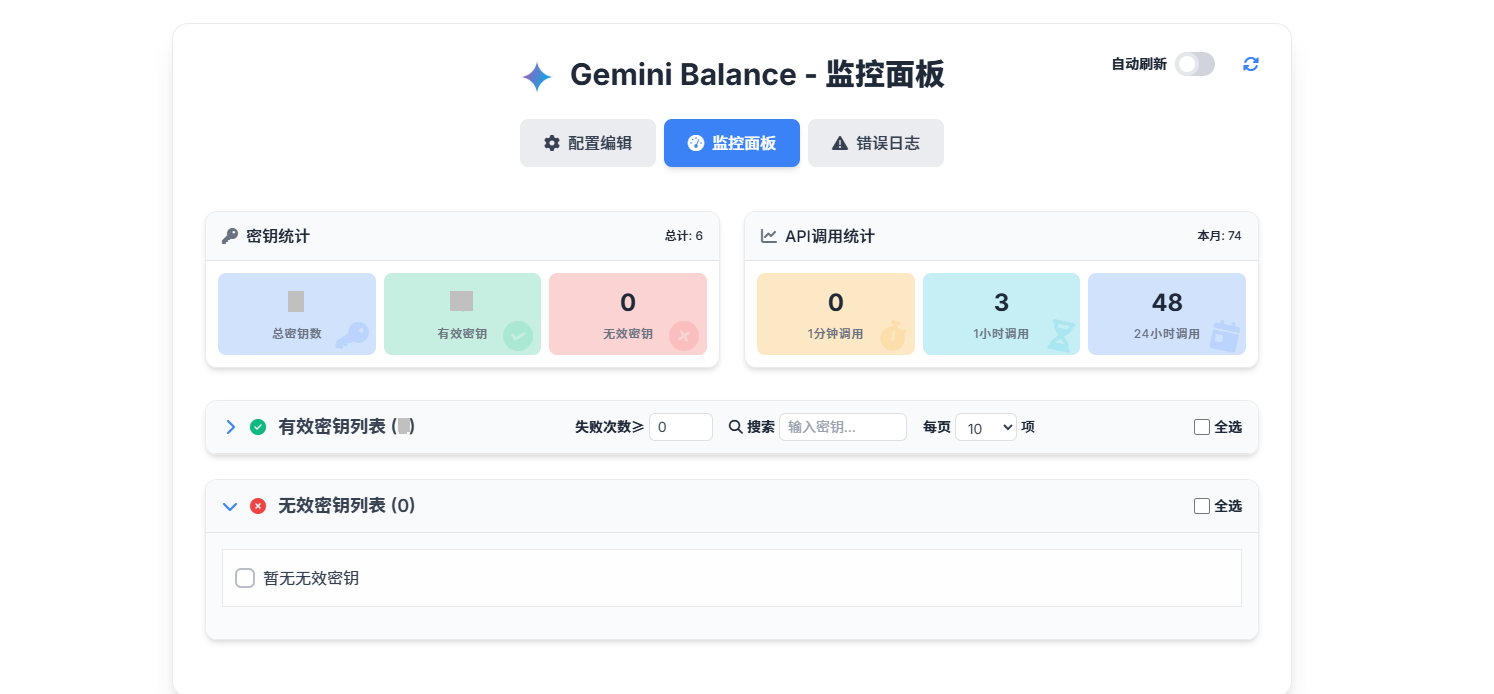Image resolution: width=1494 pixels, height=694 pixels.
Task: Switch to the 错误日志 tab
Action: (x=875, y=142)
